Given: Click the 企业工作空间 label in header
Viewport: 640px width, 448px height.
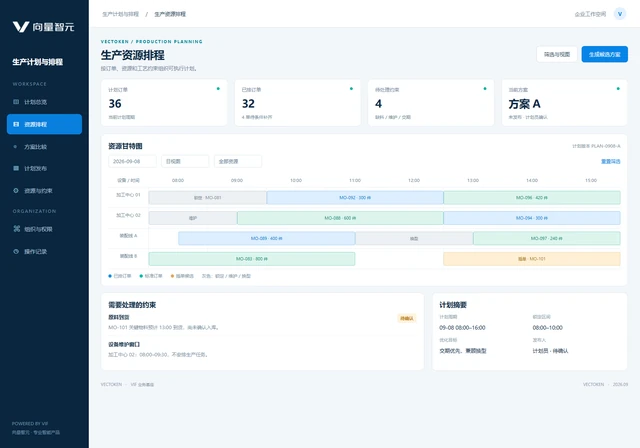Looking at the screenshot, I should tap(590, 14).
